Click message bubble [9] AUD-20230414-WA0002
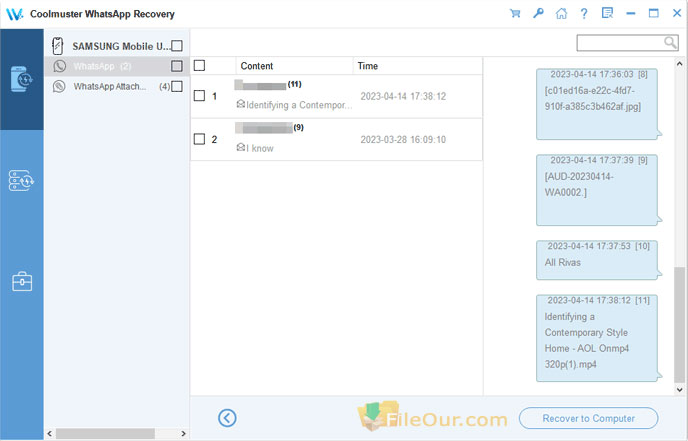This screenshot has height=441, width=688. tap(598, 190)
